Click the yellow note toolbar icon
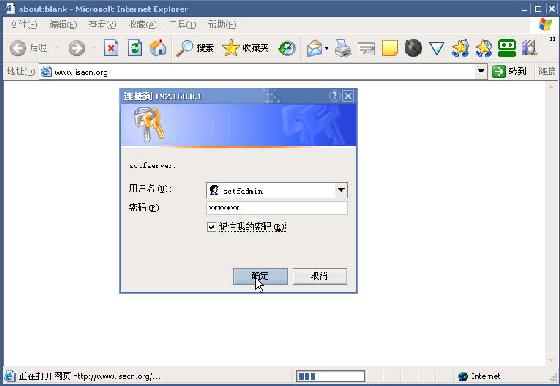 (x=390, y=48)
